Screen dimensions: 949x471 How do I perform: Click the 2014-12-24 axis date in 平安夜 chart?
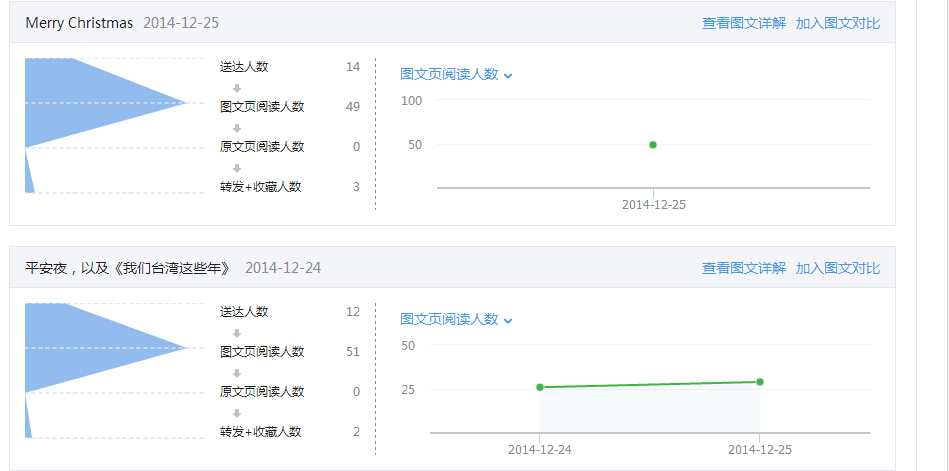pos(540,450)
